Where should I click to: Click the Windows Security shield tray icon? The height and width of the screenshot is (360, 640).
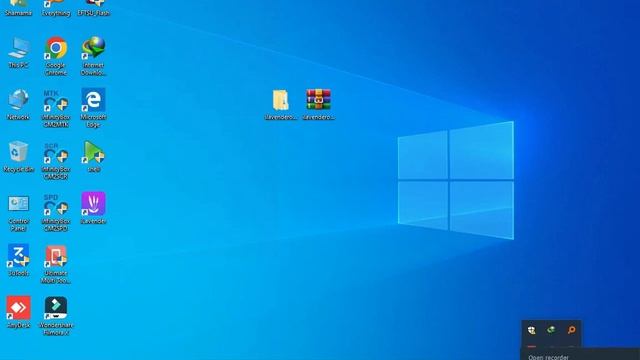[531, 330]
